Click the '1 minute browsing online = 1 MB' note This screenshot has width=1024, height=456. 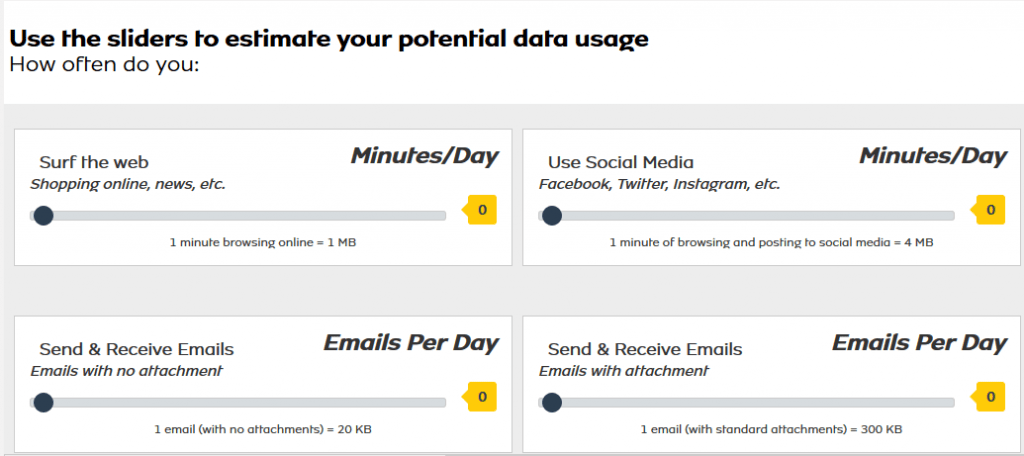point(262,243)
